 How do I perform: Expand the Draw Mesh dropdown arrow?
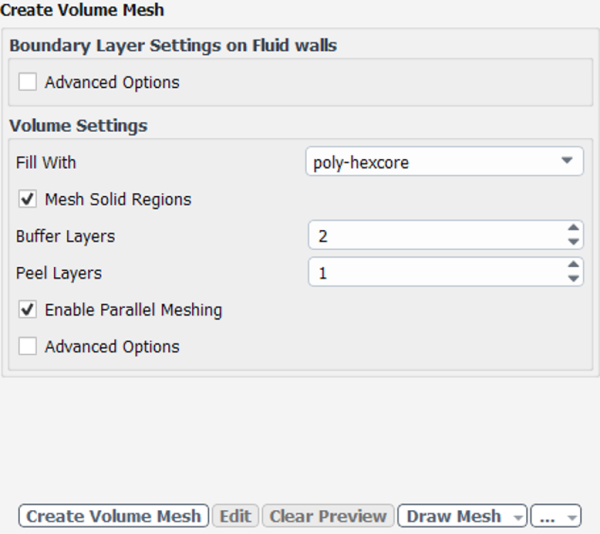pos(517,517)
